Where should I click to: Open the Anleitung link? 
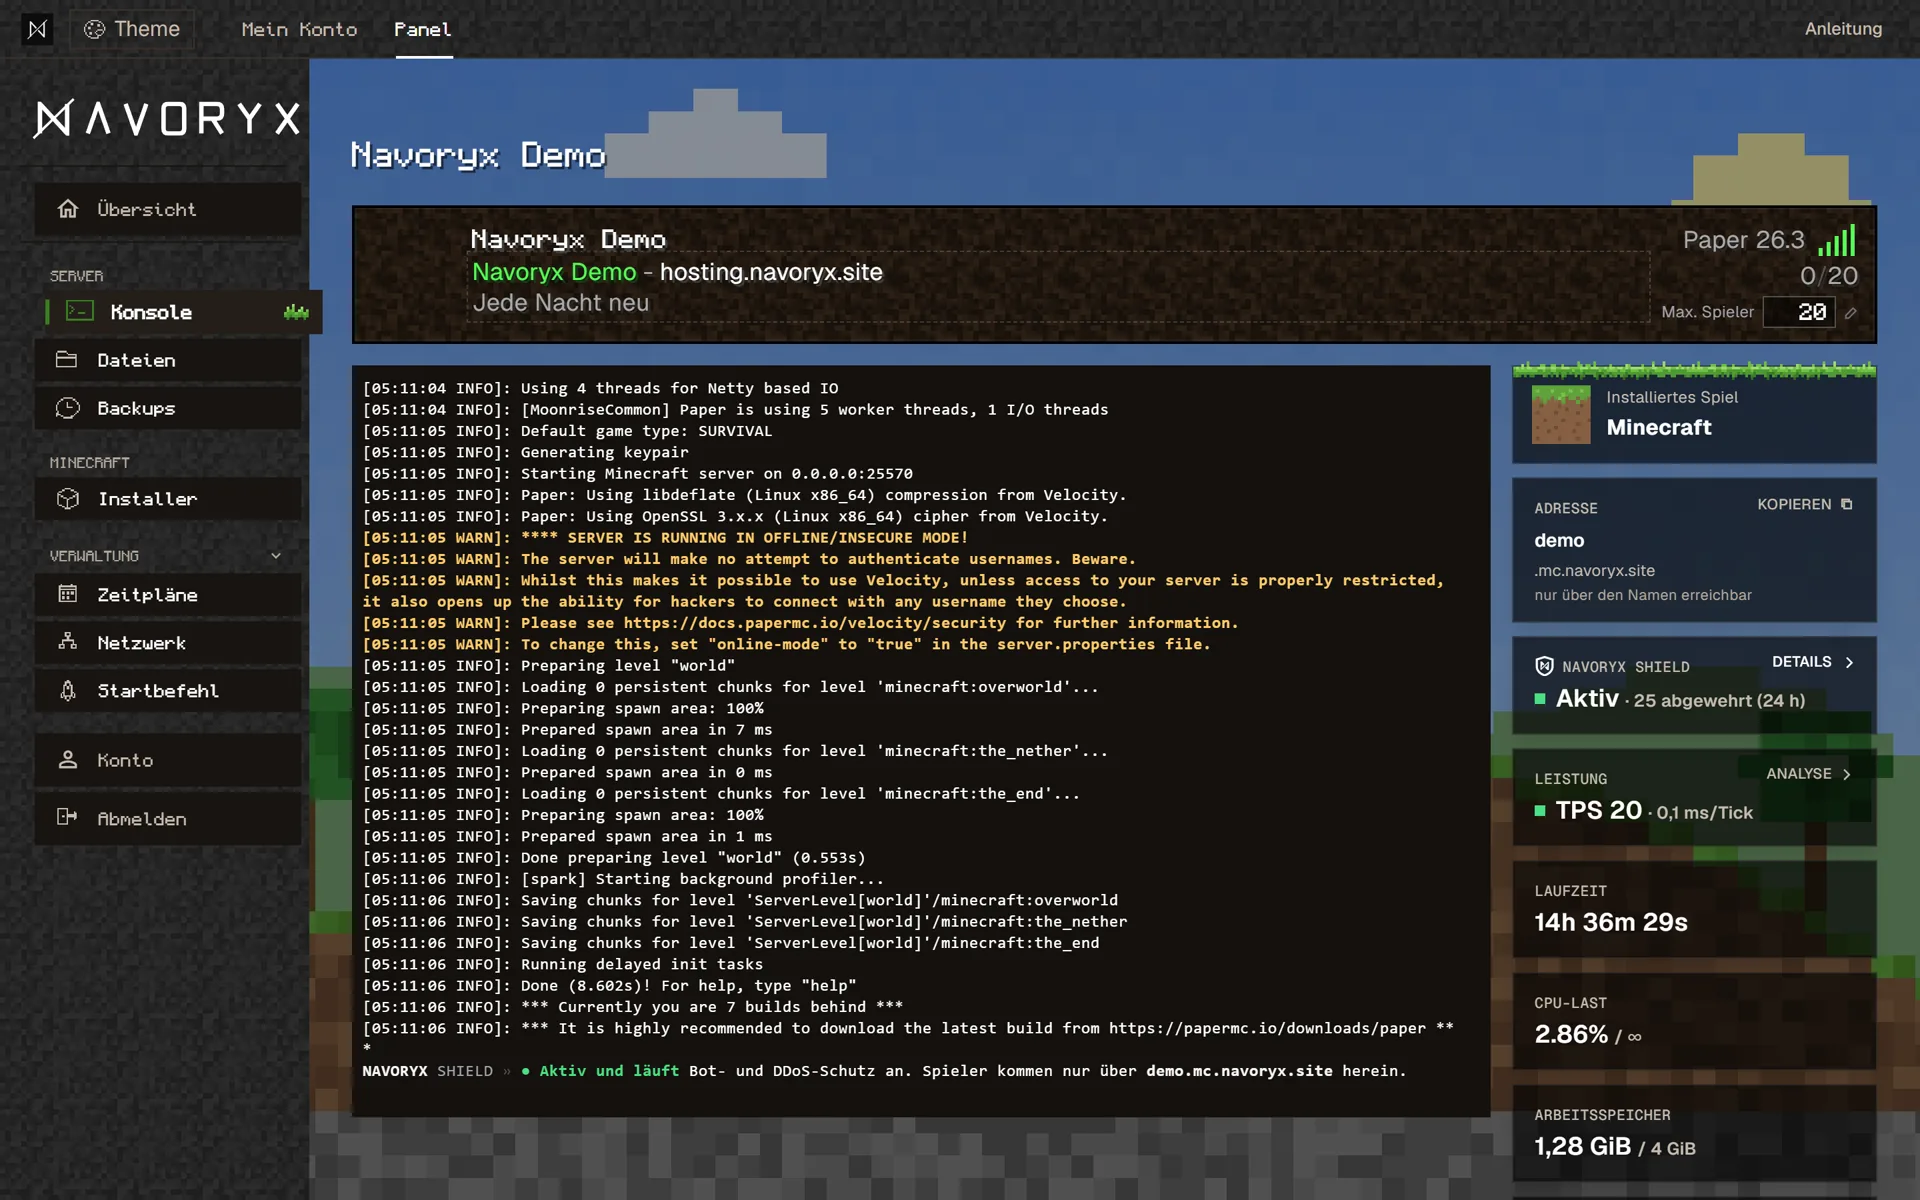pyautogui.click(x=1843, y=29)
